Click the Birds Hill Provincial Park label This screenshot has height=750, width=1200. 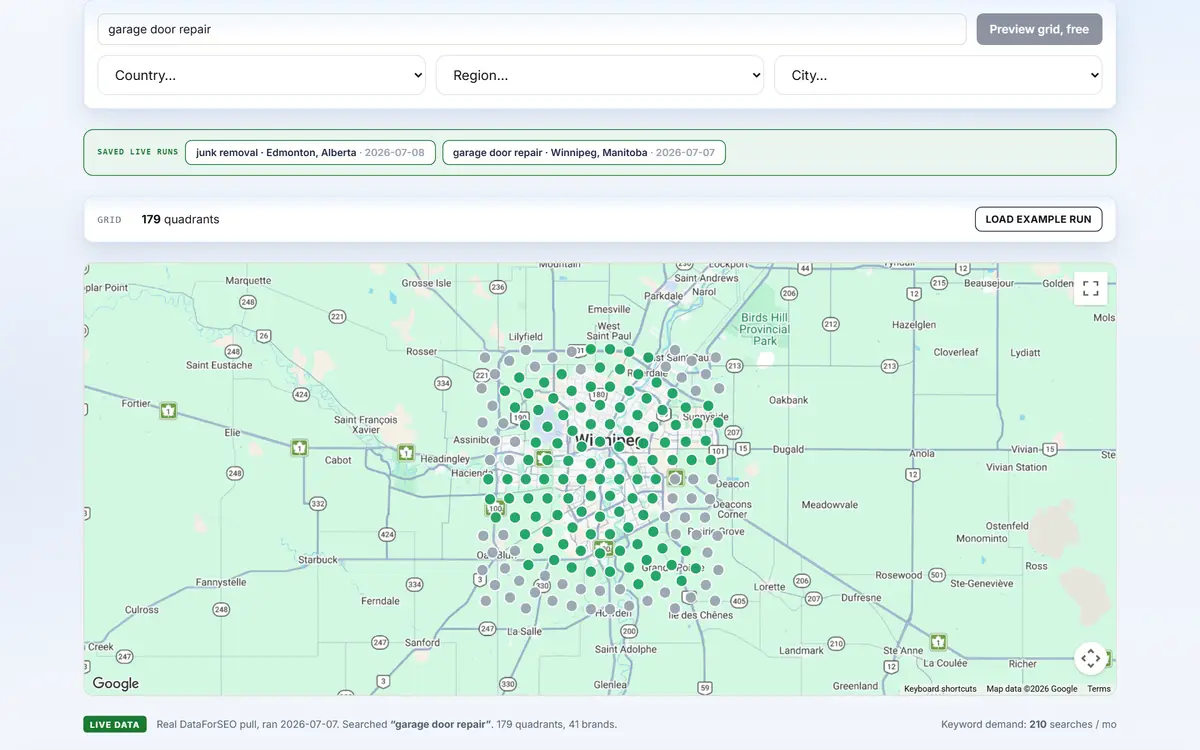coord(765,329)
